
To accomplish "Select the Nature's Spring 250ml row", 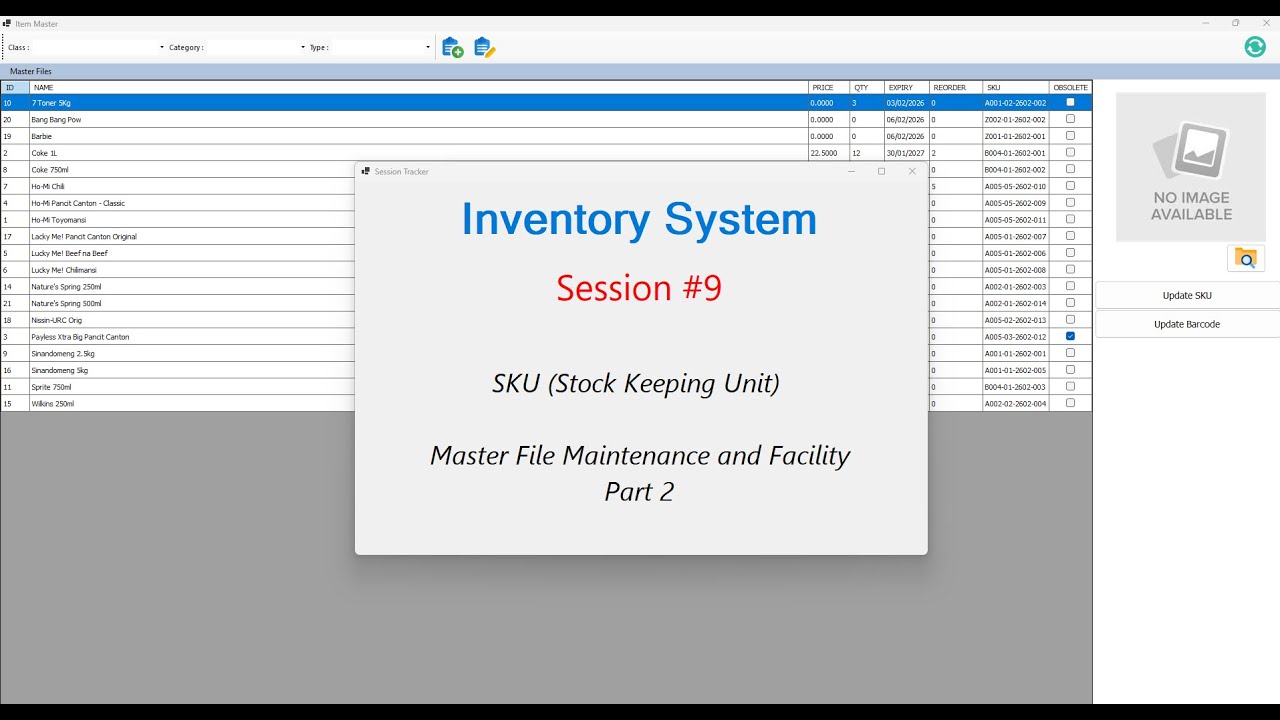I will (178, 286).
